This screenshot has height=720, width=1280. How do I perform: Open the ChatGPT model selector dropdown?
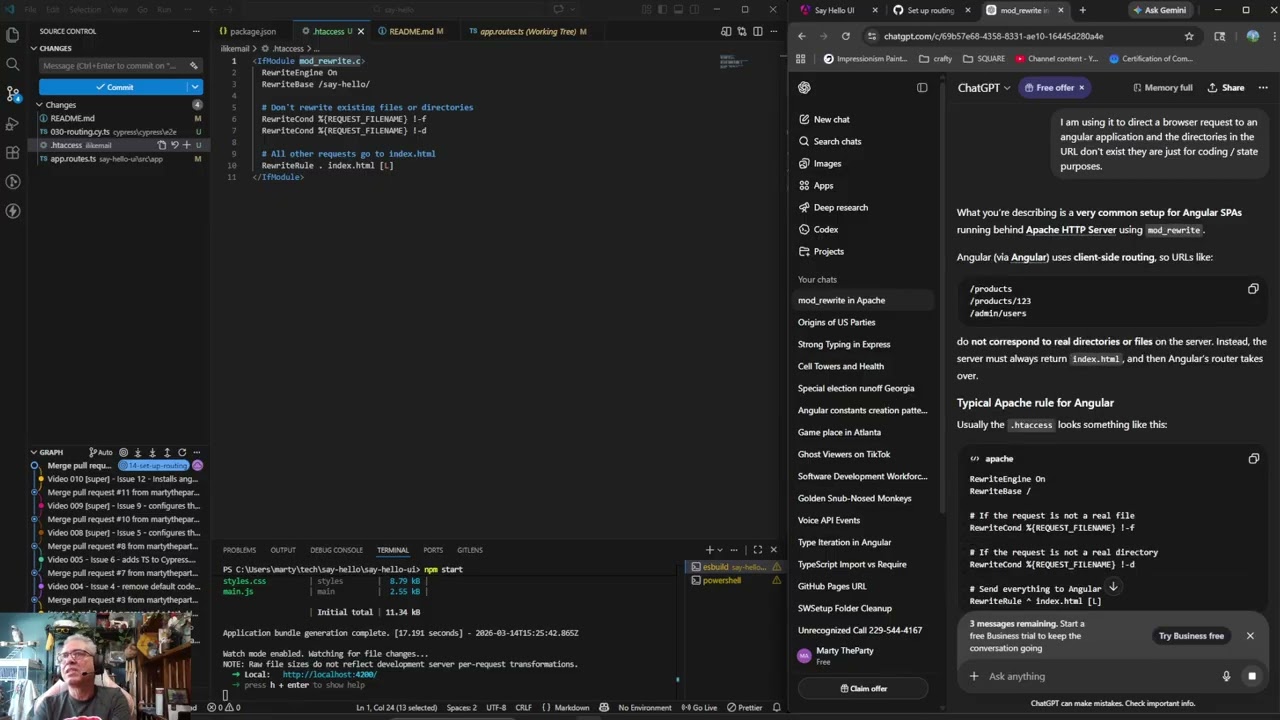click(984, 88)
